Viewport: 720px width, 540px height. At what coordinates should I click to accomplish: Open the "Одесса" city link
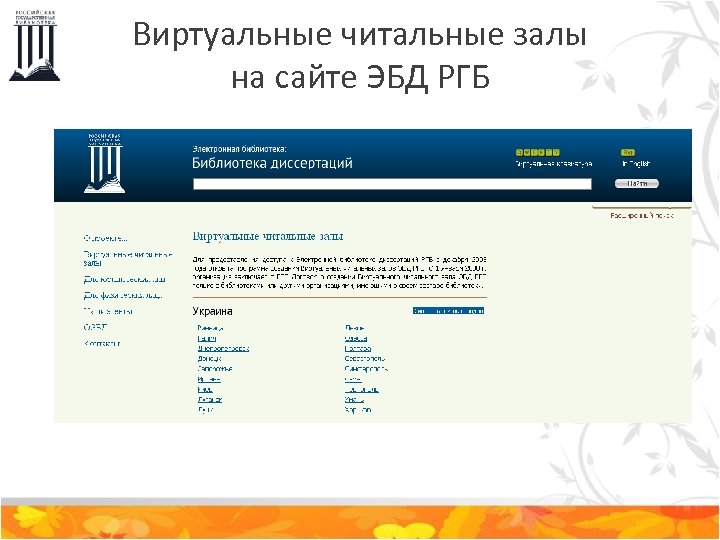(356, 338)
